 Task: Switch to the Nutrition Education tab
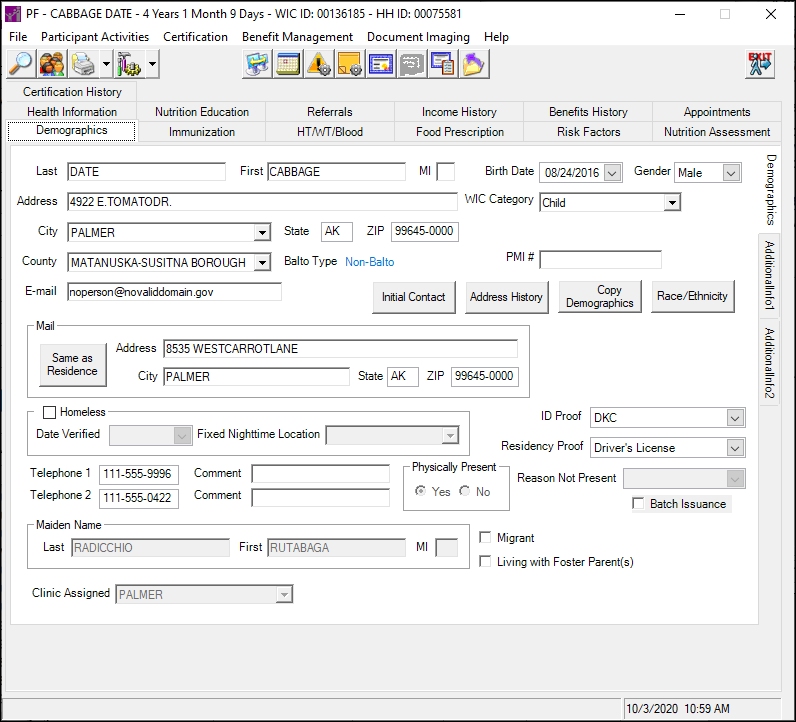[x=202, y=112]
